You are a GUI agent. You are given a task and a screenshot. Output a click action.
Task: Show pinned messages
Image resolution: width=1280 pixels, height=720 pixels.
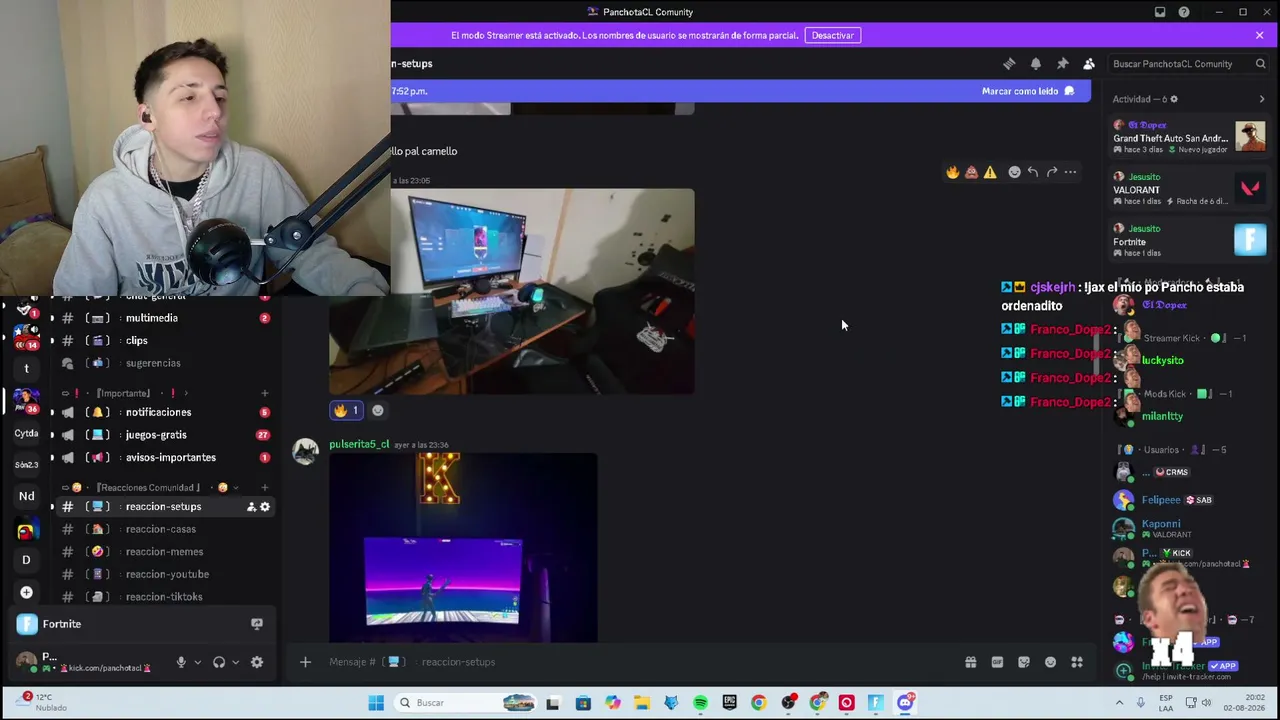(1062, 64)
